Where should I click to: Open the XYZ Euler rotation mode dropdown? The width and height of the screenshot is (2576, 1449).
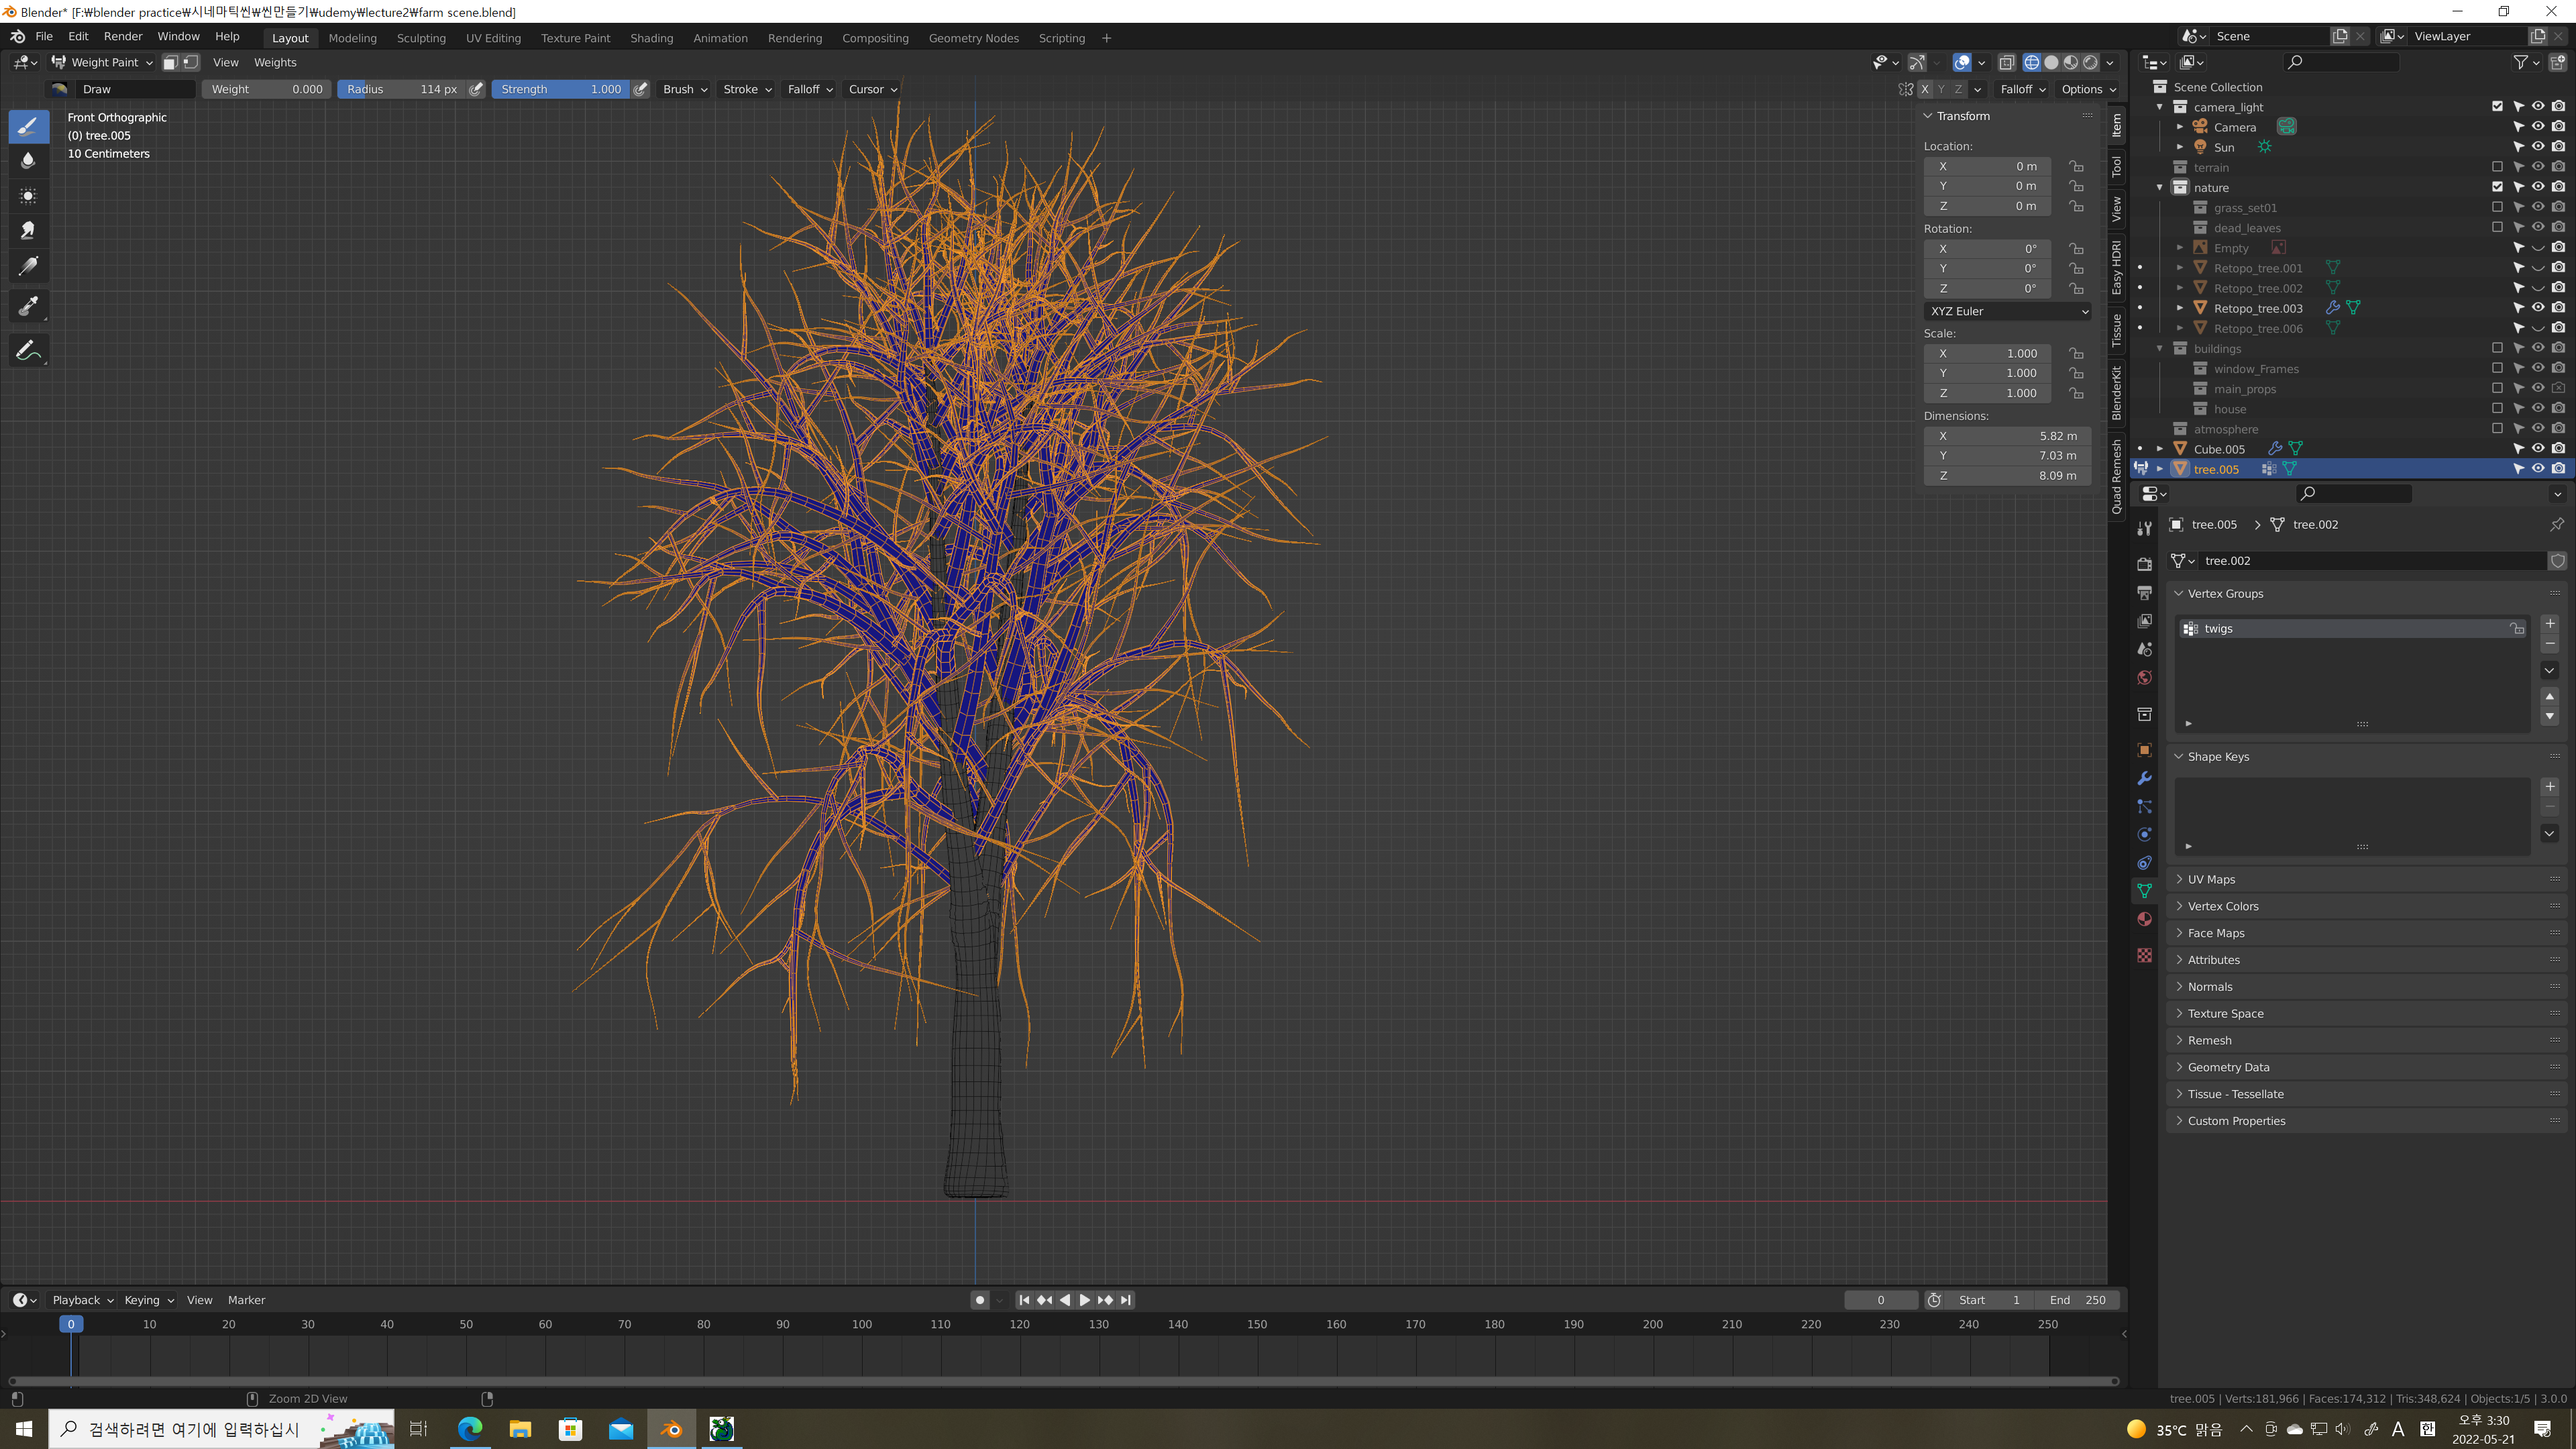(2007, 311)
